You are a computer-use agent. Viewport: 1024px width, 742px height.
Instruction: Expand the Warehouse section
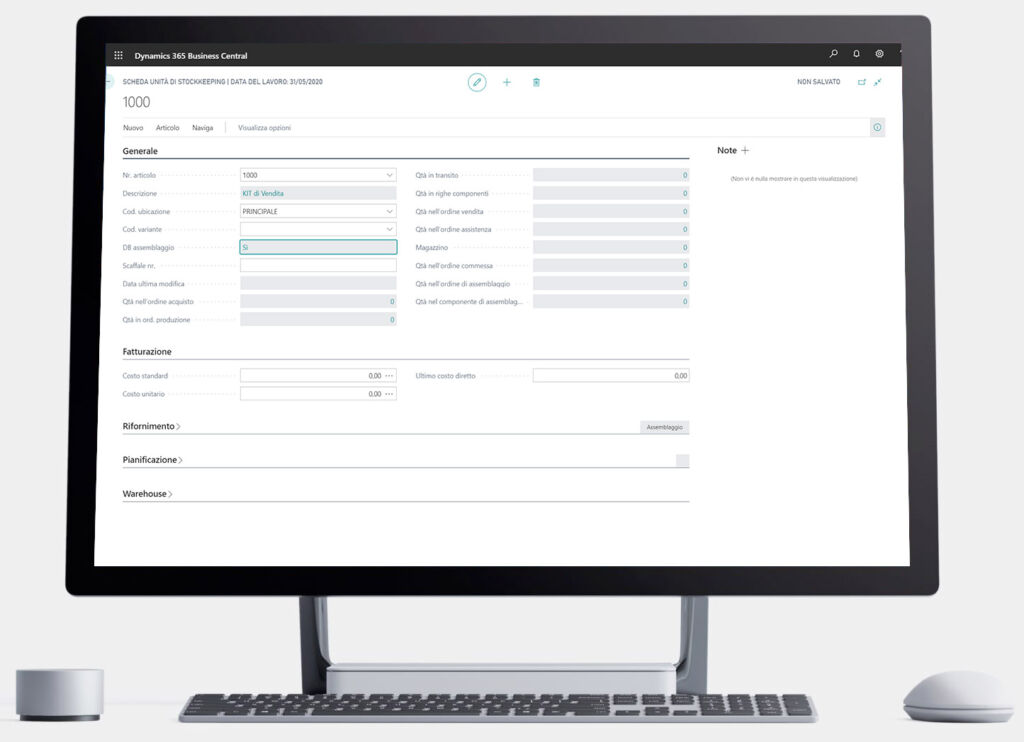coord(147,494)
